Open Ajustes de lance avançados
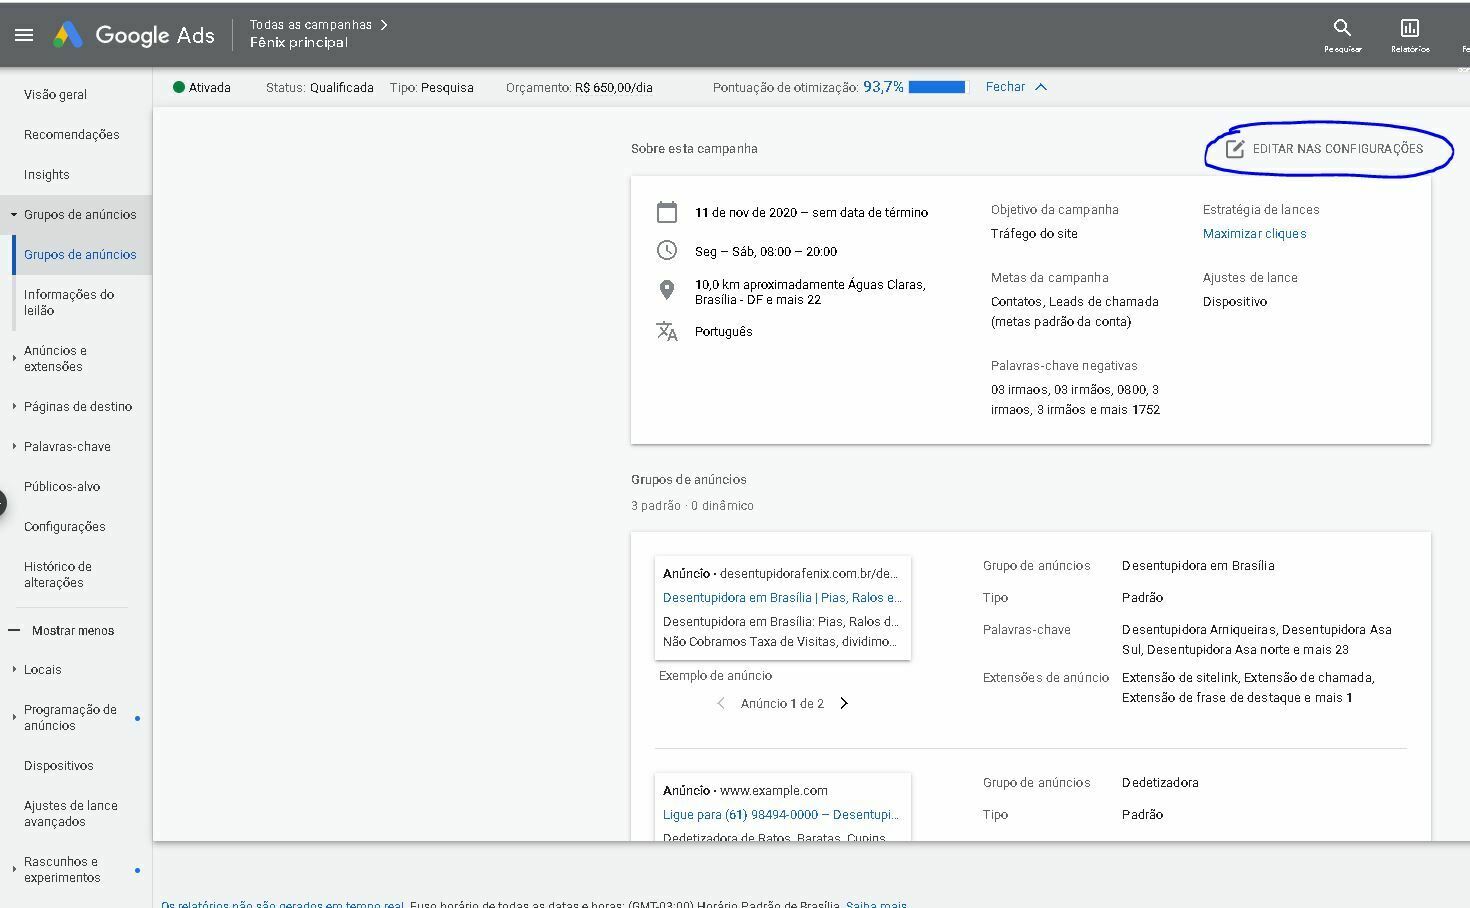 click(71, 813)
